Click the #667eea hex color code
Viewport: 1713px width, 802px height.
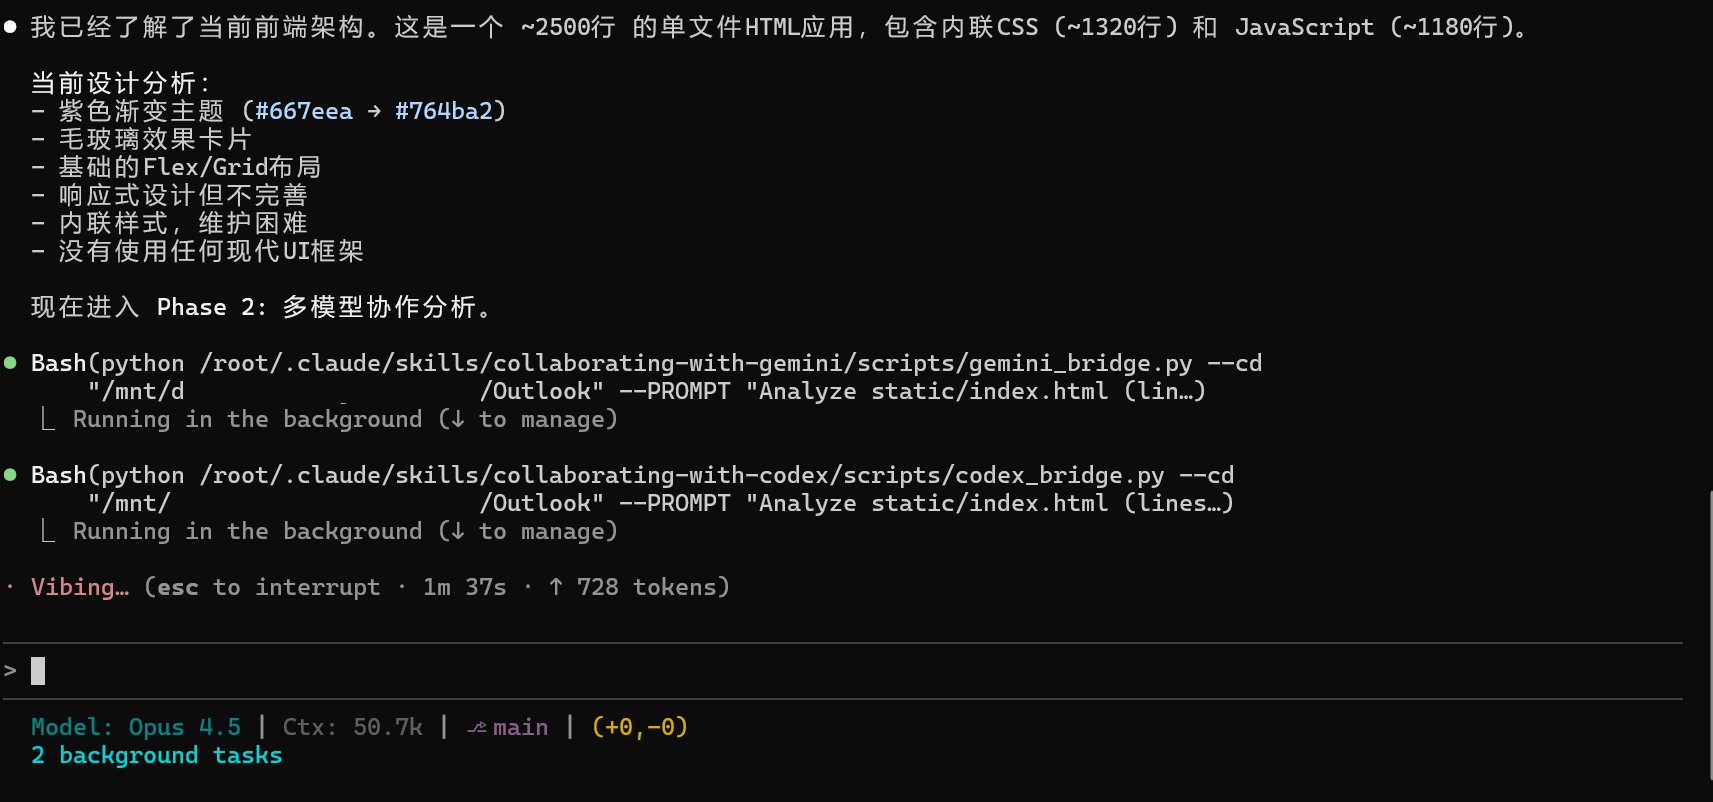[x=304, y=111]
